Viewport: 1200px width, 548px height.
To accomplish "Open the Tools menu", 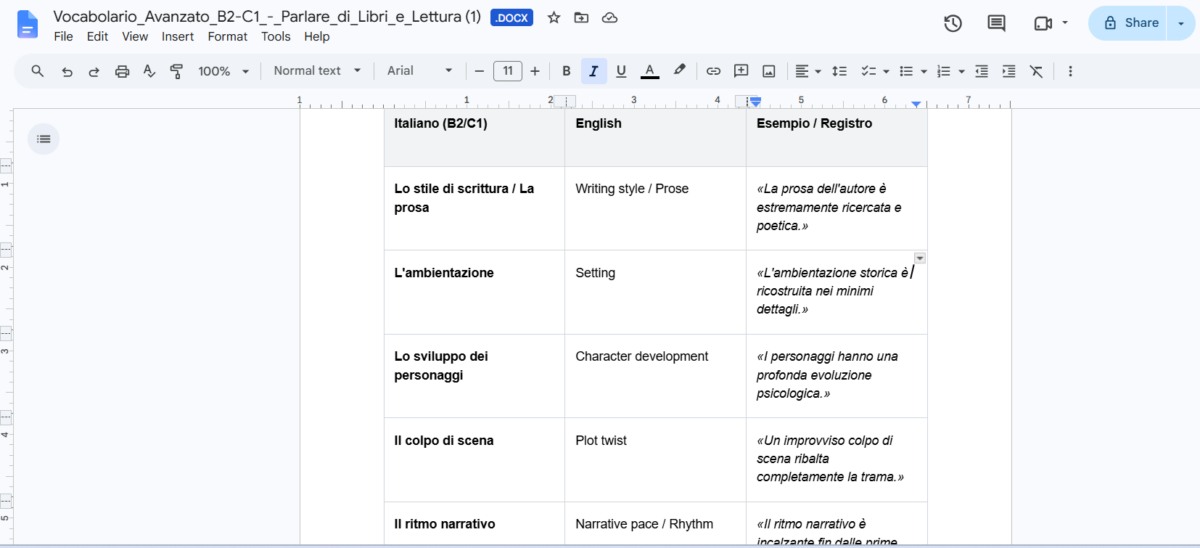I will click(275, 37).
